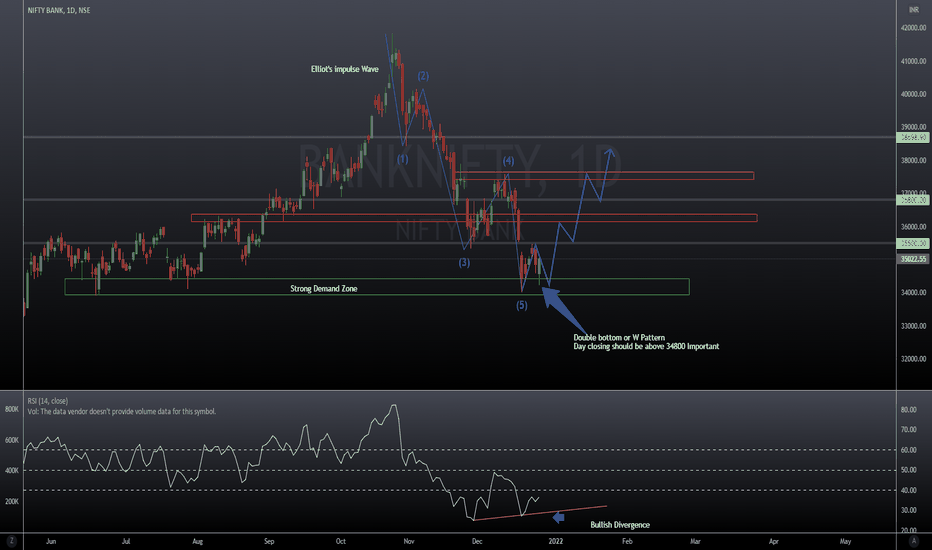Click the 600K left volume scale label

pos(12,440)
